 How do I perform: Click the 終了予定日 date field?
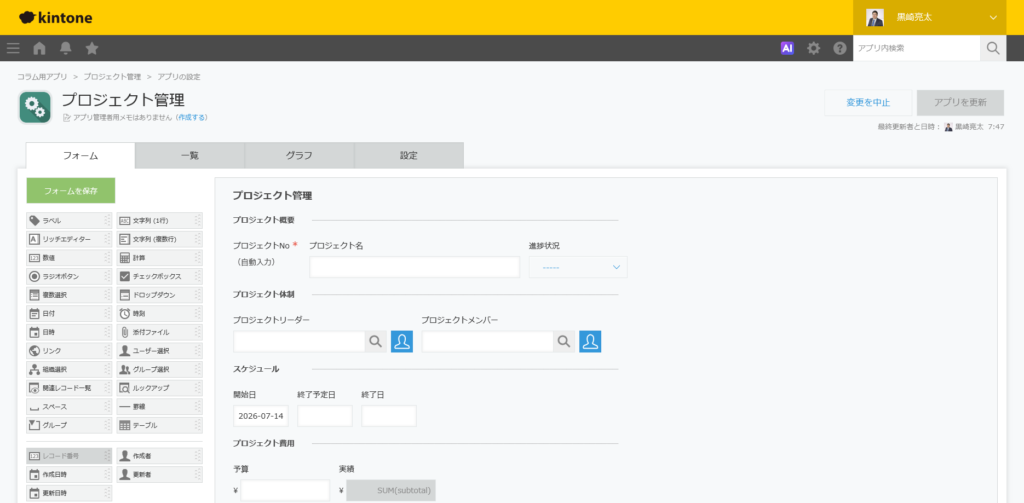coord(325,416)
